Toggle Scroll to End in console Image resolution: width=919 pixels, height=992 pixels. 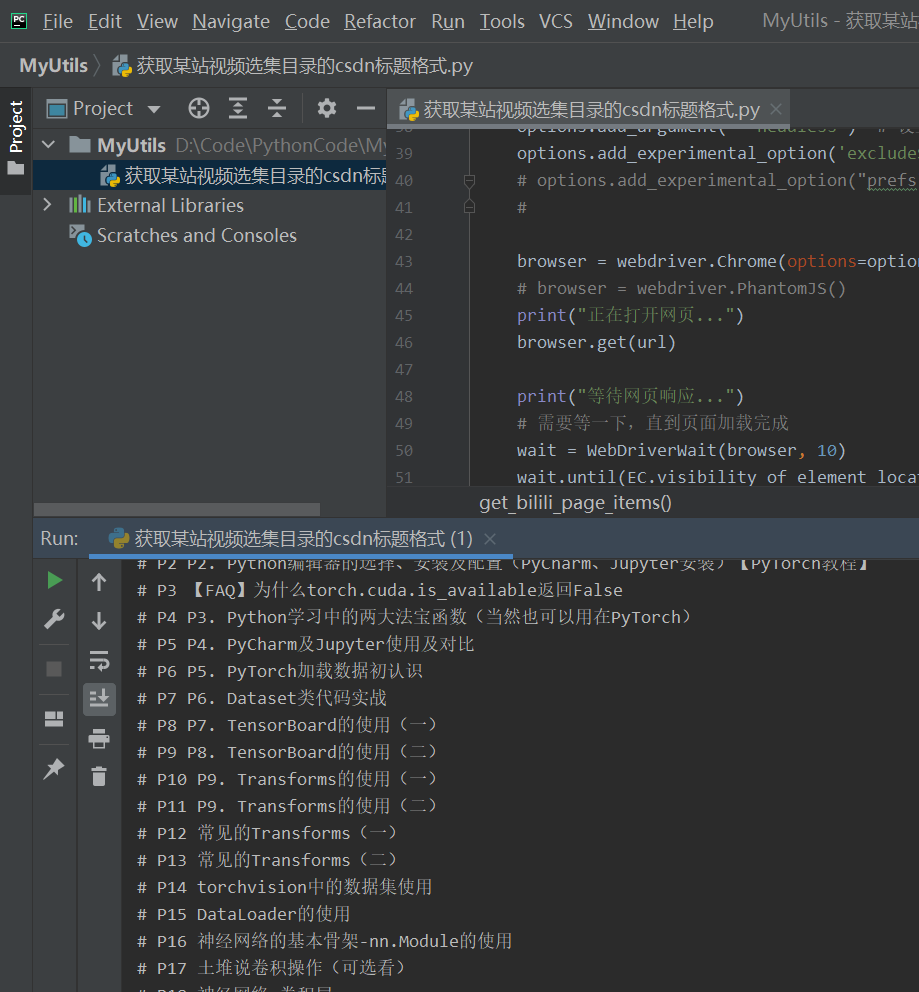99,699
